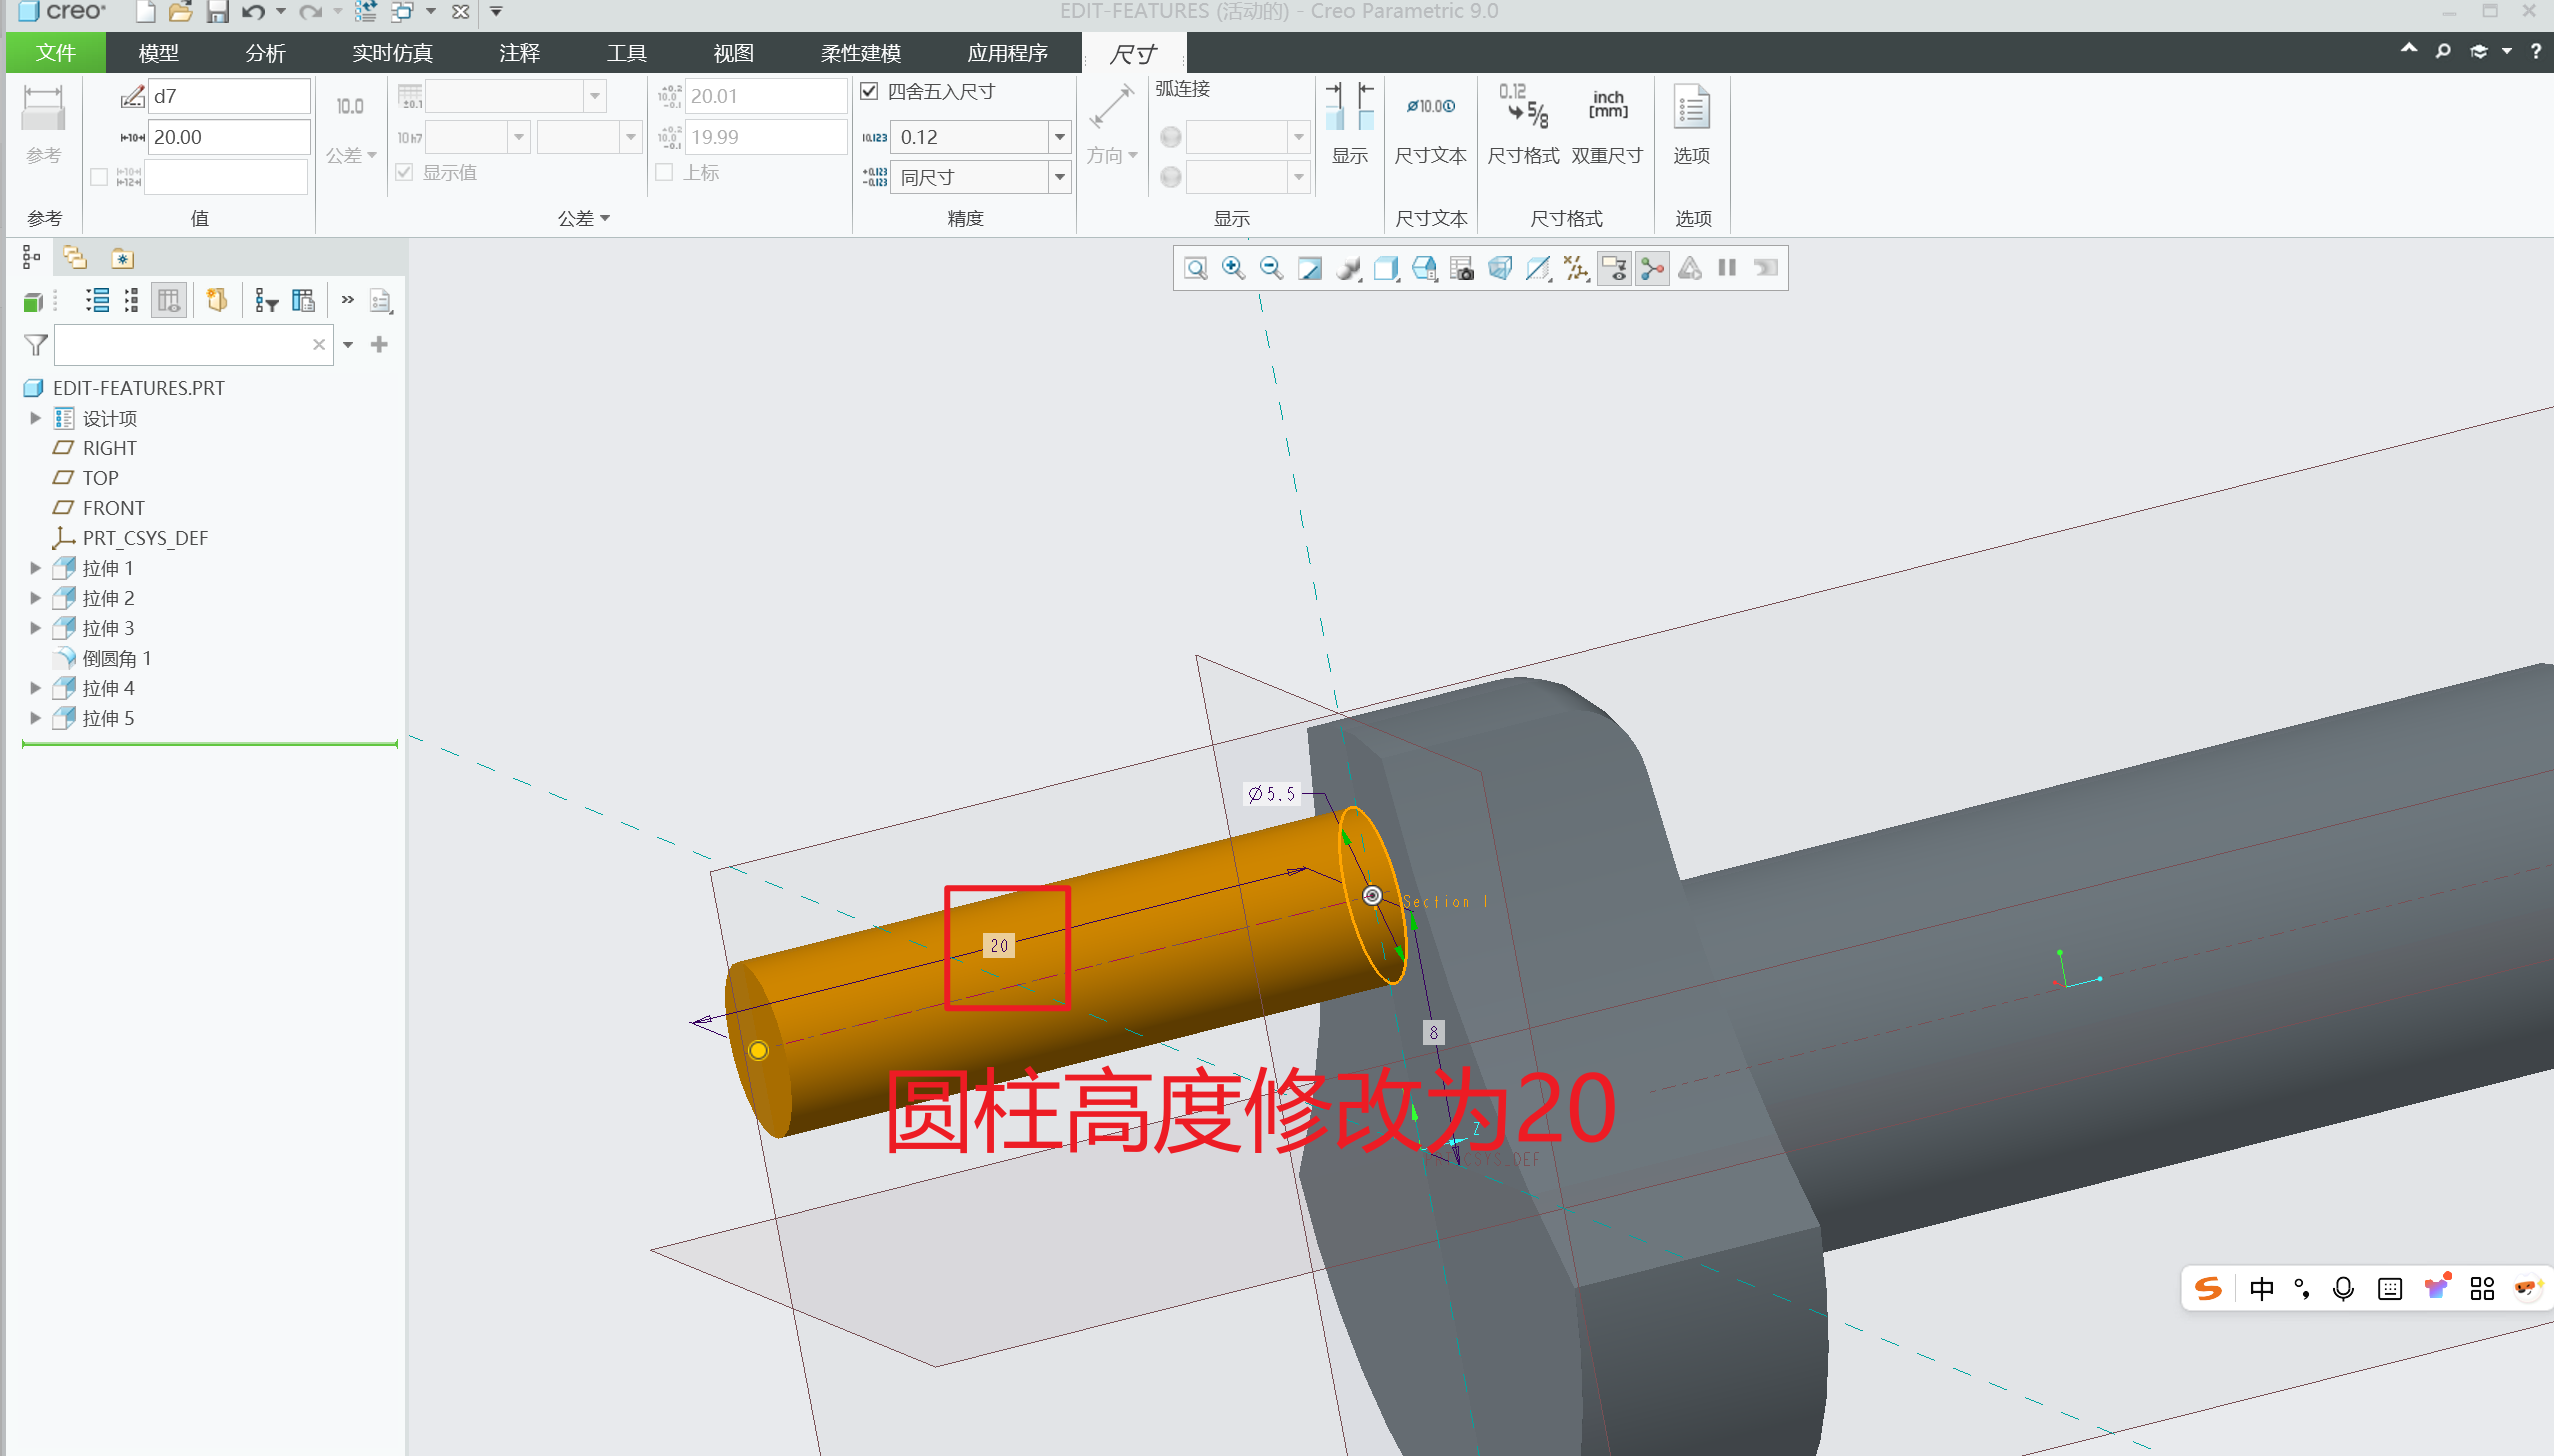Image resolution: width=2554 pixels, height=1456 pixels.
Task: Toggle the 四舍五入尺寸 checkbox
Action: click(869, 92)
